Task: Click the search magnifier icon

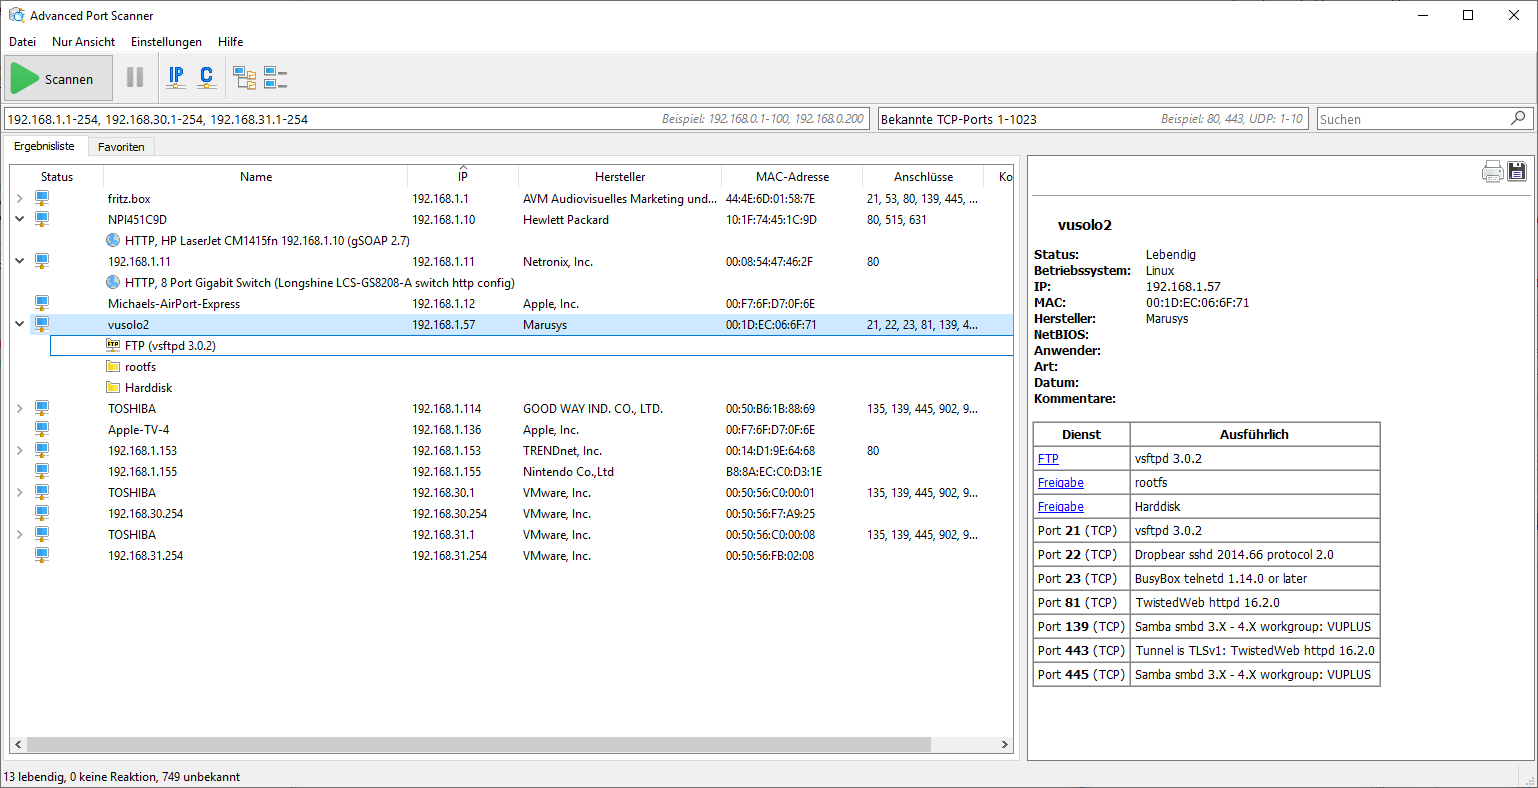Action: [1518, 118]
